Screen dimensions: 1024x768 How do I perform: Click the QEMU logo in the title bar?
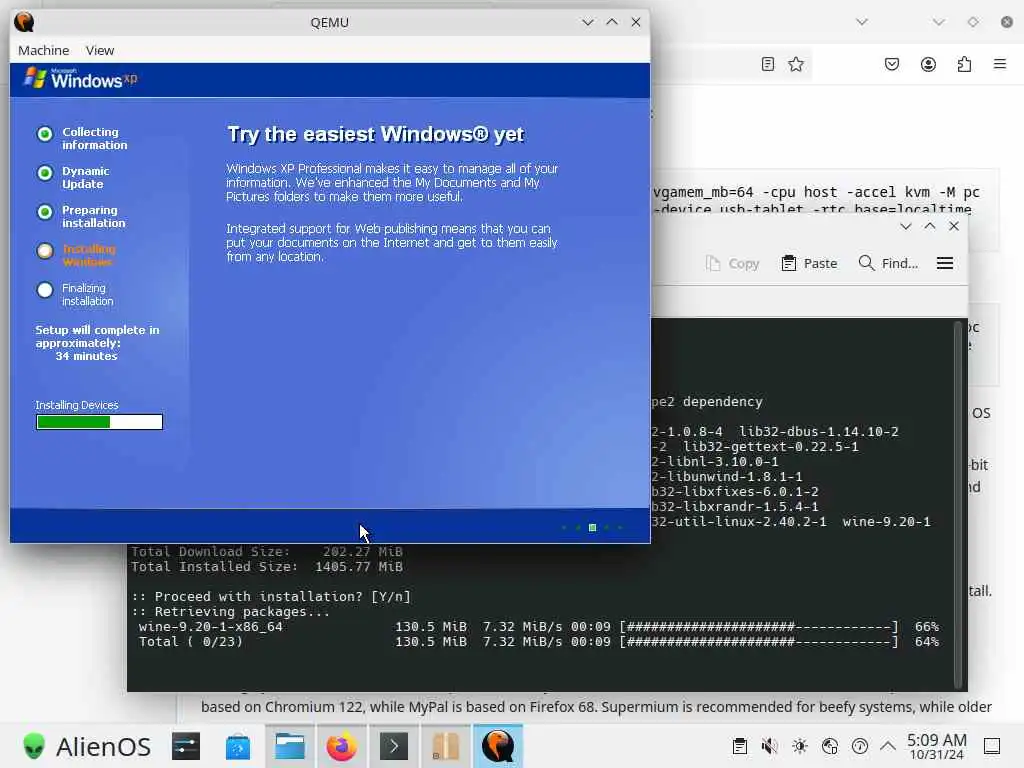24,22
